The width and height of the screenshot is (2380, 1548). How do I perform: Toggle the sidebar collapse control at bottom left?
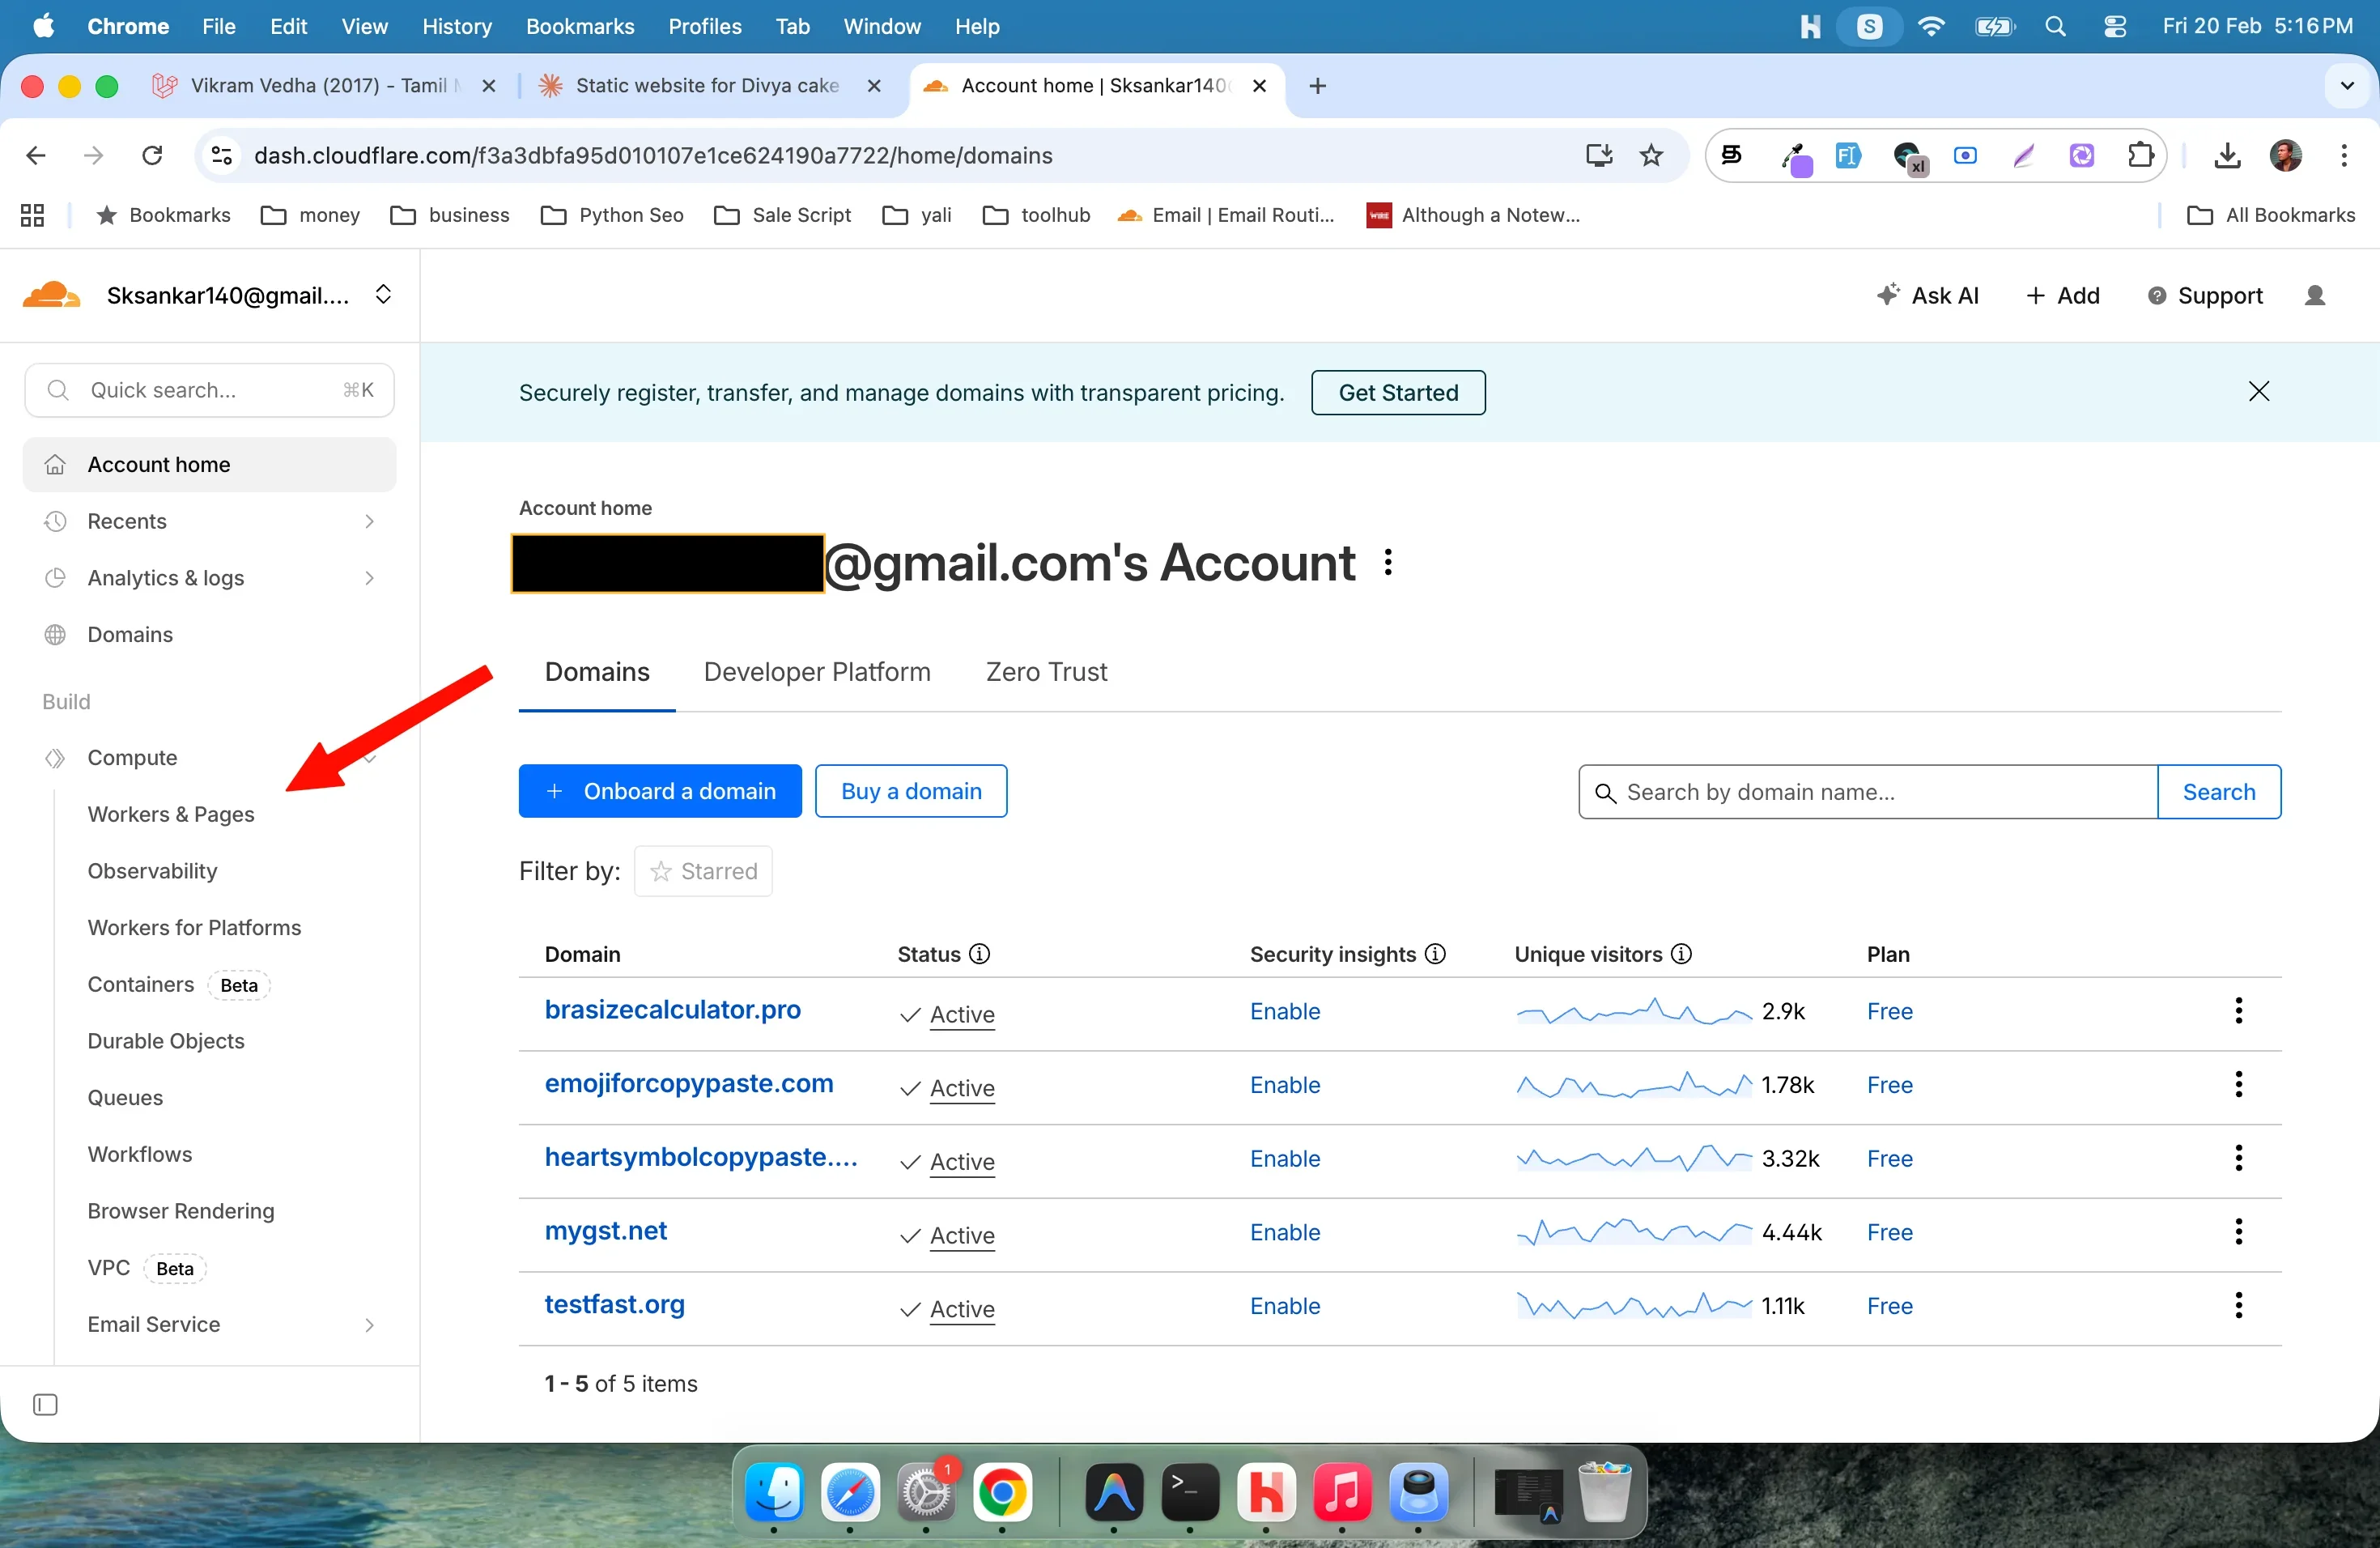(44, 1404)
